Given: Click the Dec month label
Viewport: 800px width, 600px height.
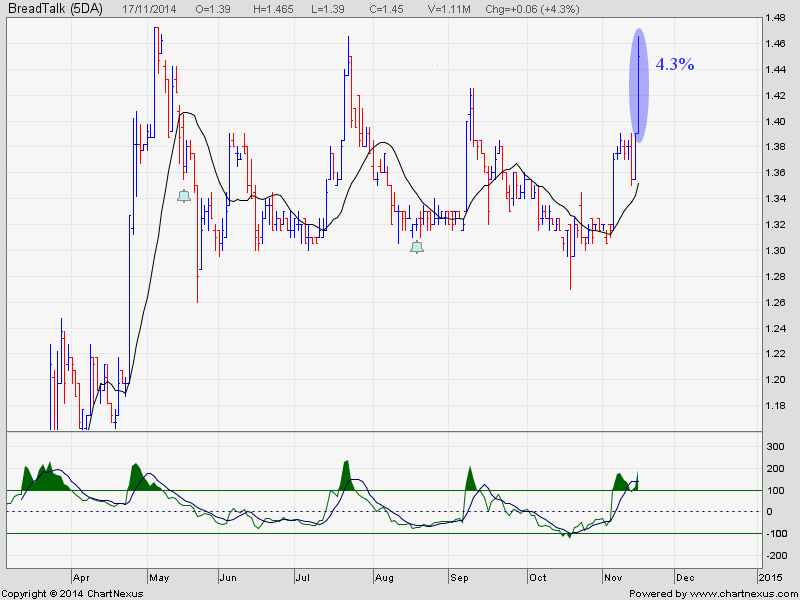Looking at the screenshot, I should pyautogui.click(x=685, y=578).
